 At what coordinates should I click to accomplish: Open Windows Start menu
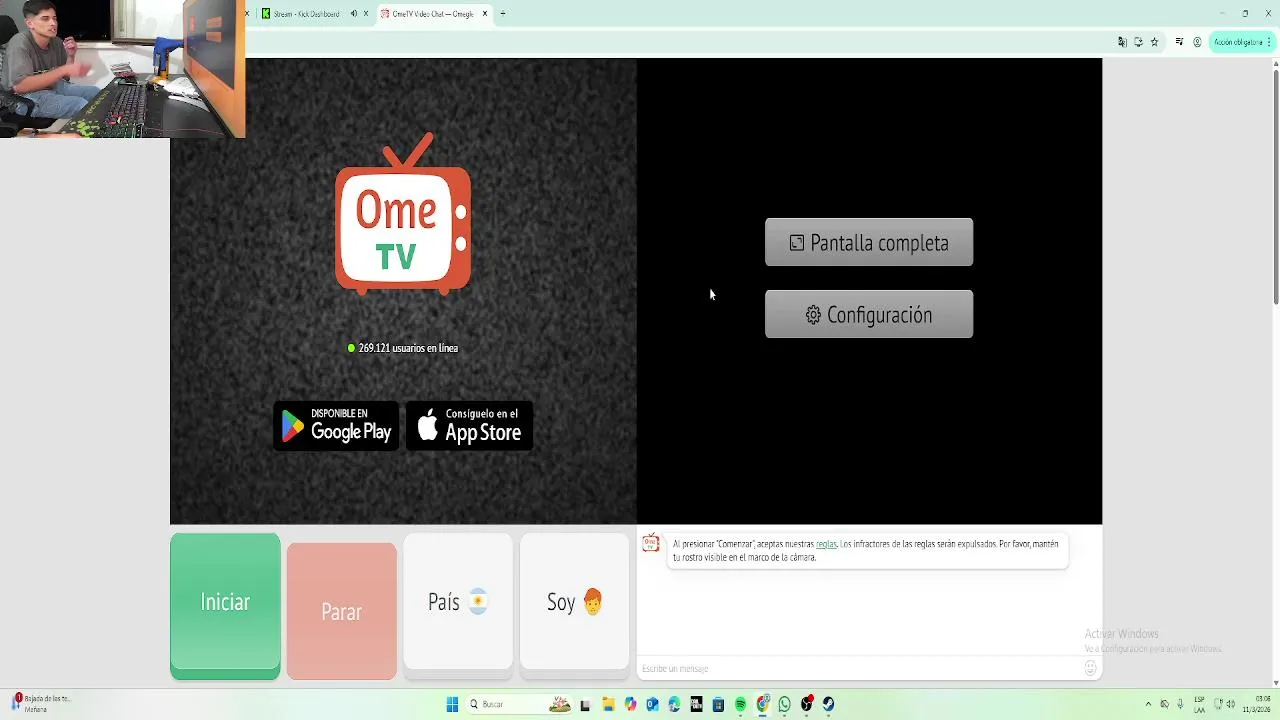pyautogui.click(x=452, y=704)
